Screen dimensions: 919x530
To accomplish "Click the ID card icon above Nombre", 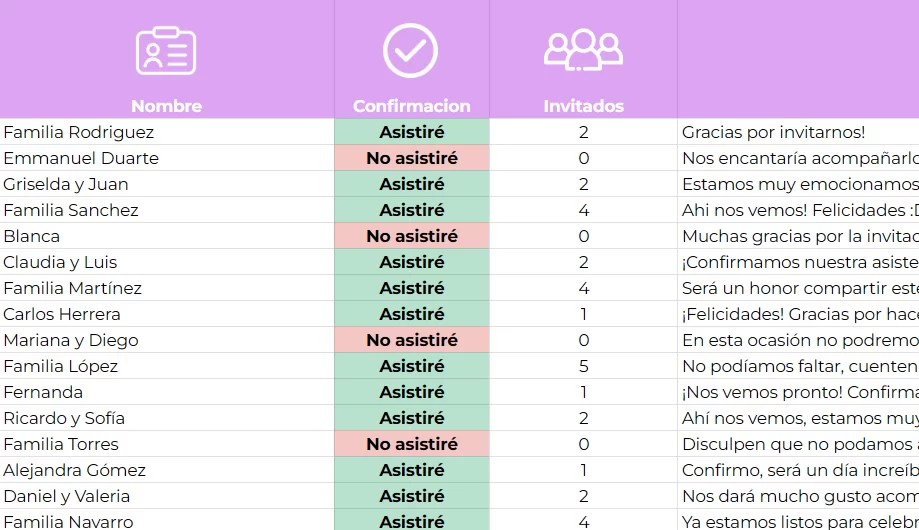I will pyautogui.click(x=166, y=51).
